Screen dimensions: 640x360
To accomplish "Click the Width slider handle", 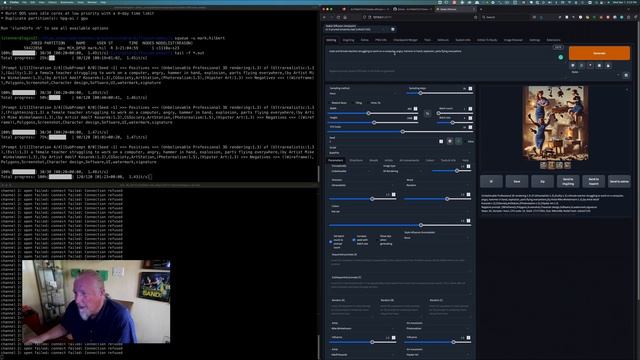I will pos(369,113).
